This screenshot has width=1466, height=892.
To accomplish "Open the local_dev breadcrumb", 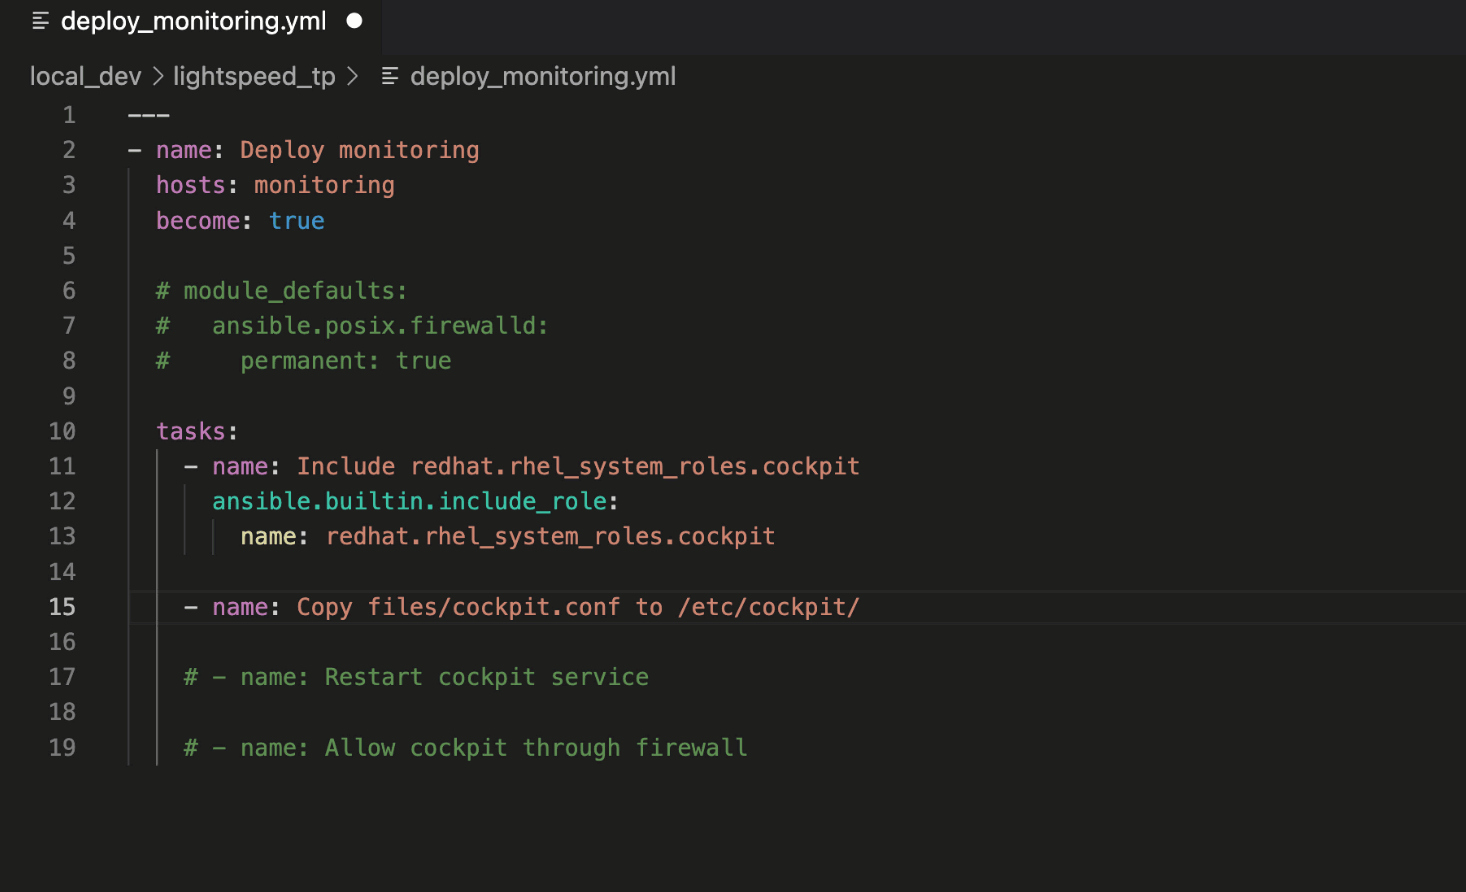I will [86, 76].
